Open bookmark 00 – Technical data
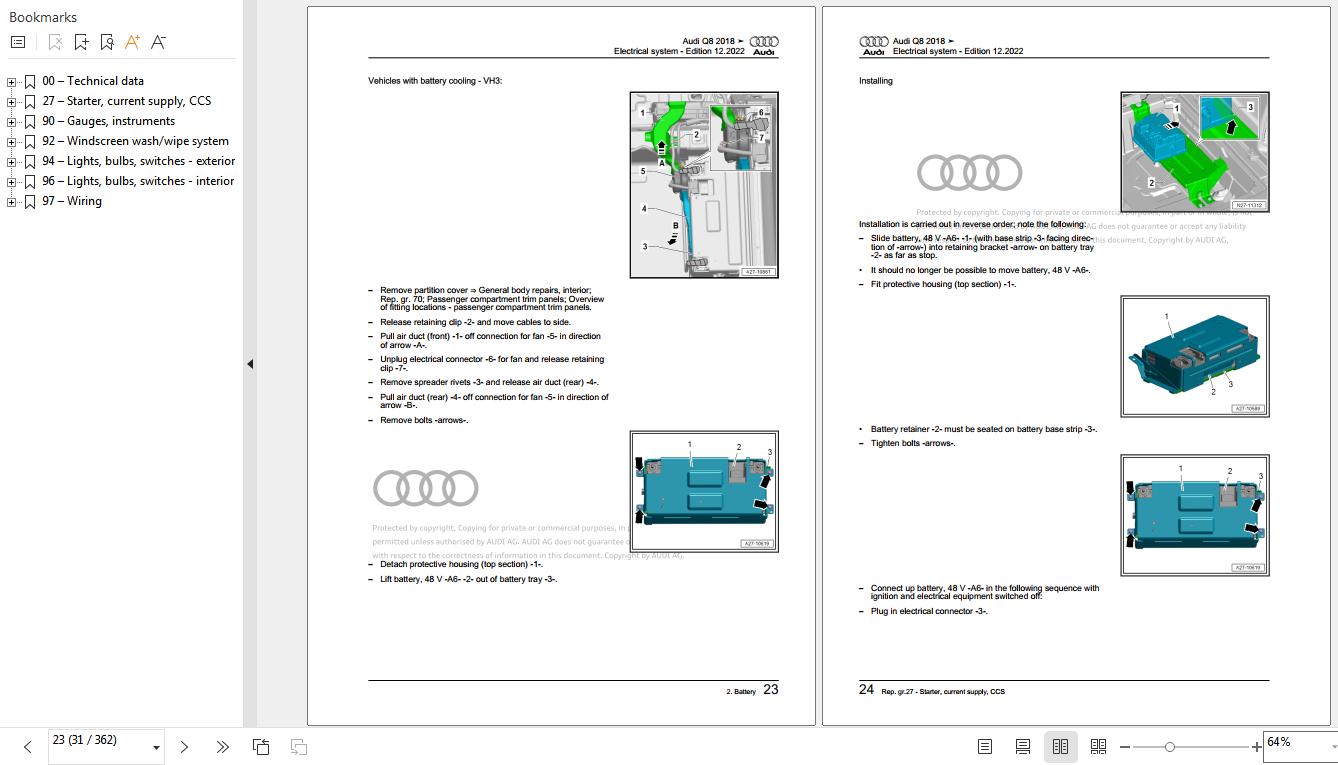This screenshot has height=765, width=1338. tap(93, 81)
